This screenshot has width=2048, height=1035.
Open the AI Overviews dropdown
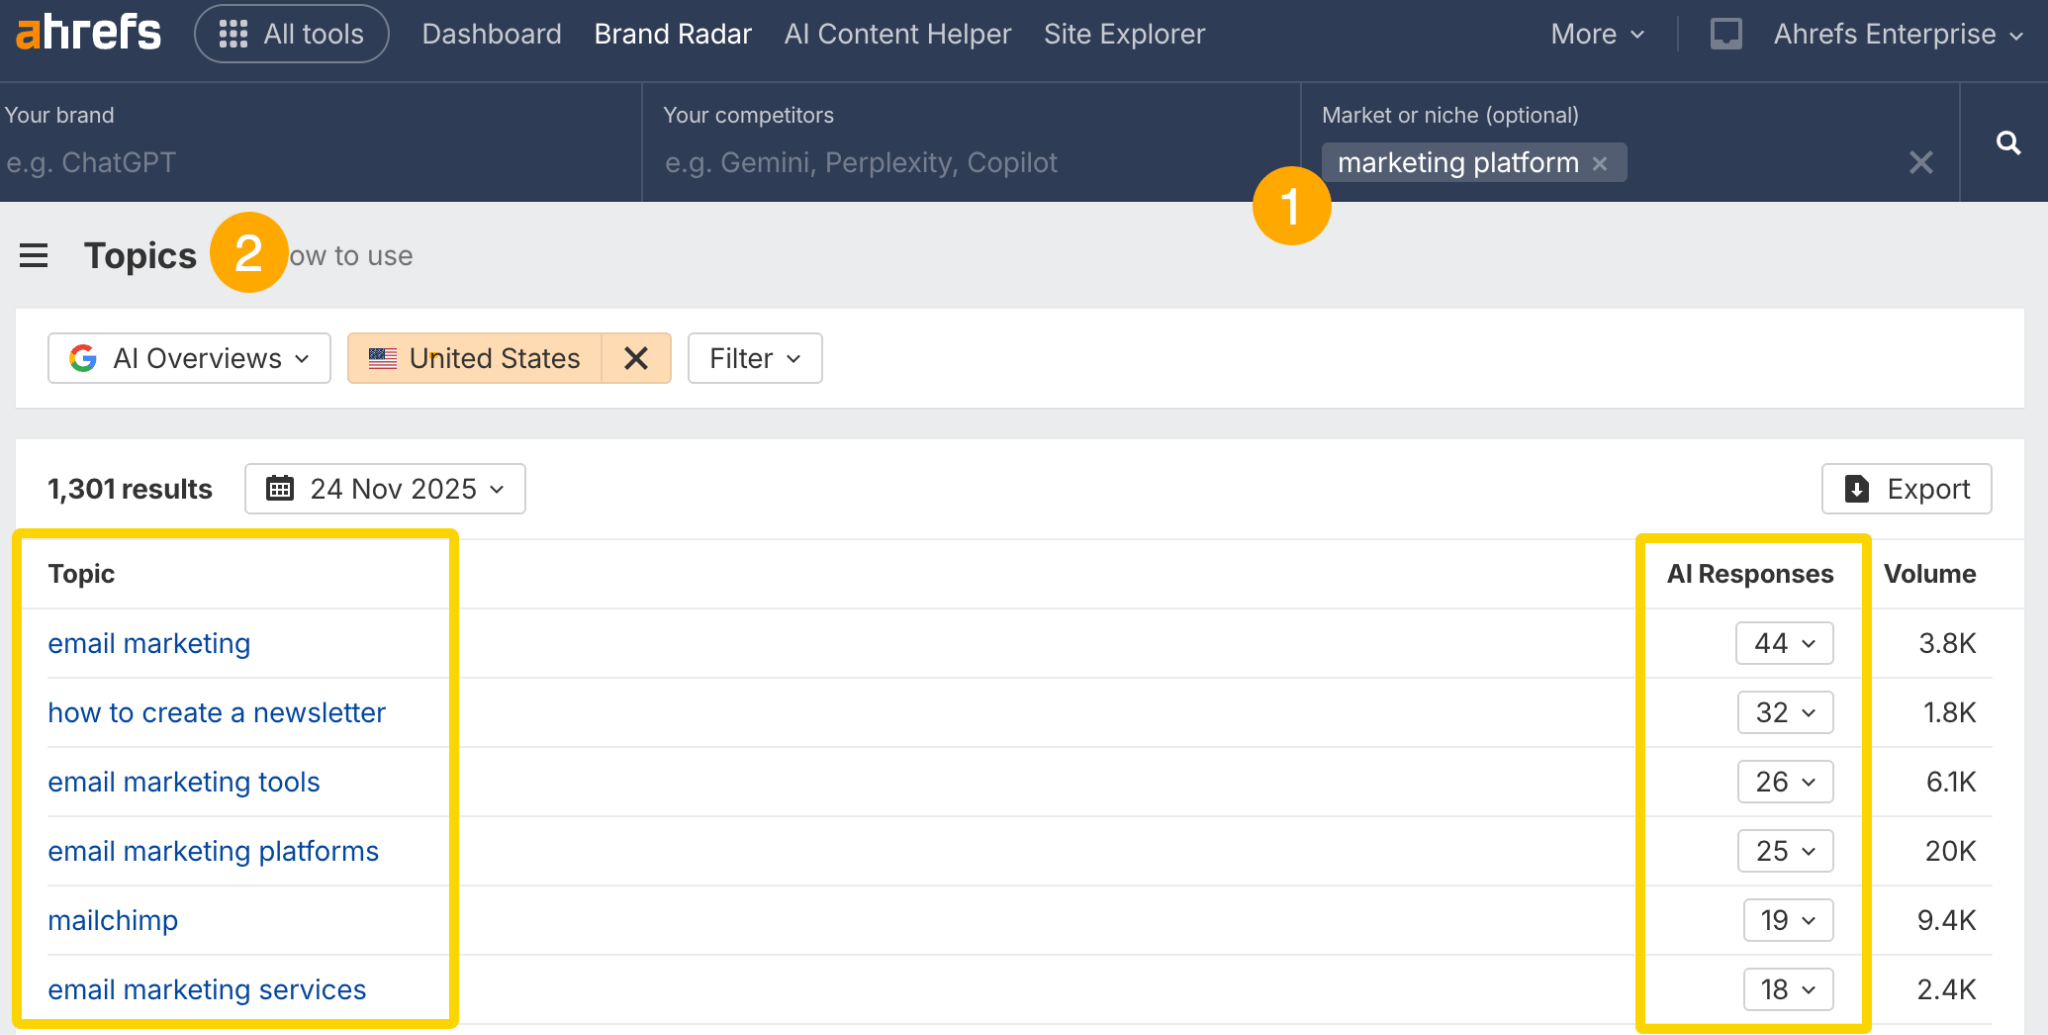[189, 358]
